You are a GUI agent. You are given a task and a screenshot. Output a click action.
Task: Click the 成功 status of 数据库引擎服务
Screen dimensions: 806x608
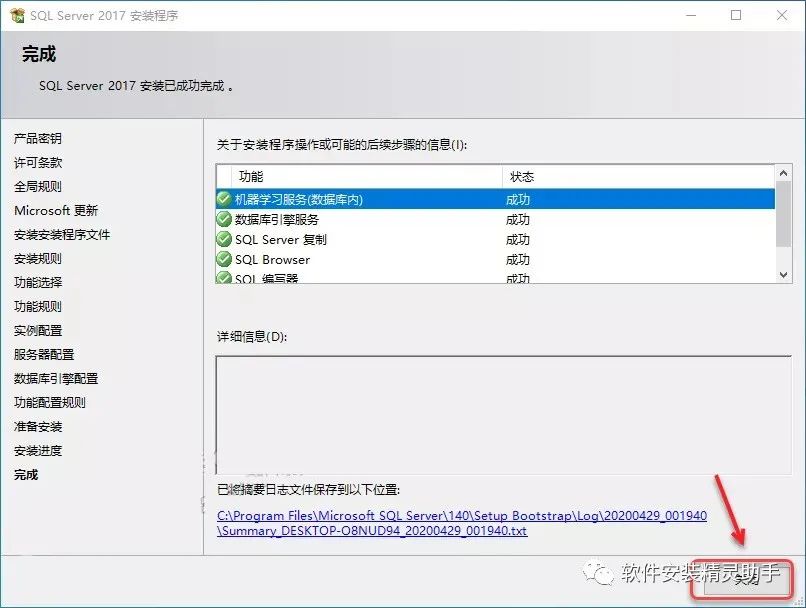click(x=518, y=219)
